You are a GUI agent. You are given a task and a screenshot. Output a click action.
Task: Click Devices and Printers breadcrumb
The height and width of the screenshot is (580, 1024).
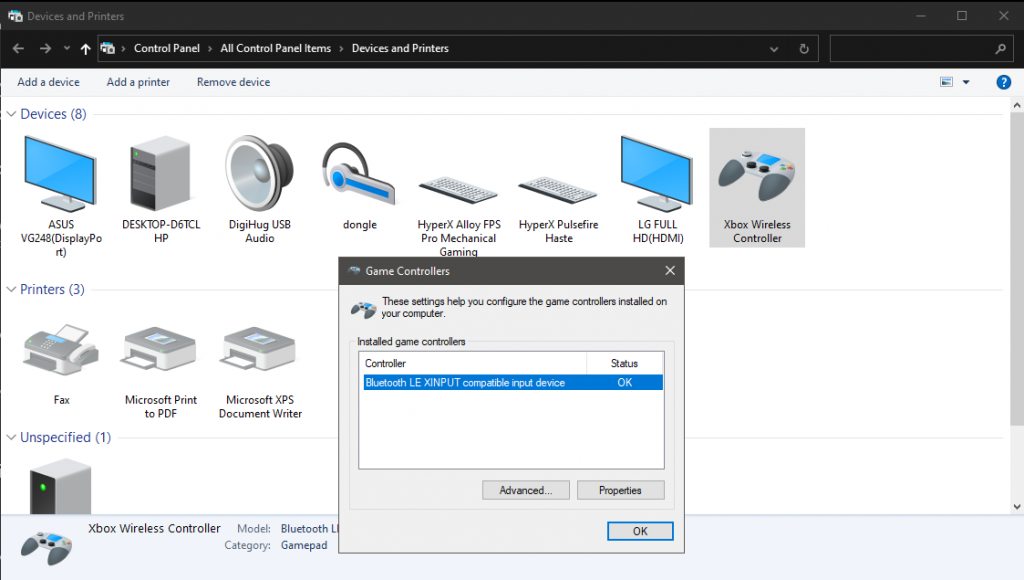click(400, 48)
